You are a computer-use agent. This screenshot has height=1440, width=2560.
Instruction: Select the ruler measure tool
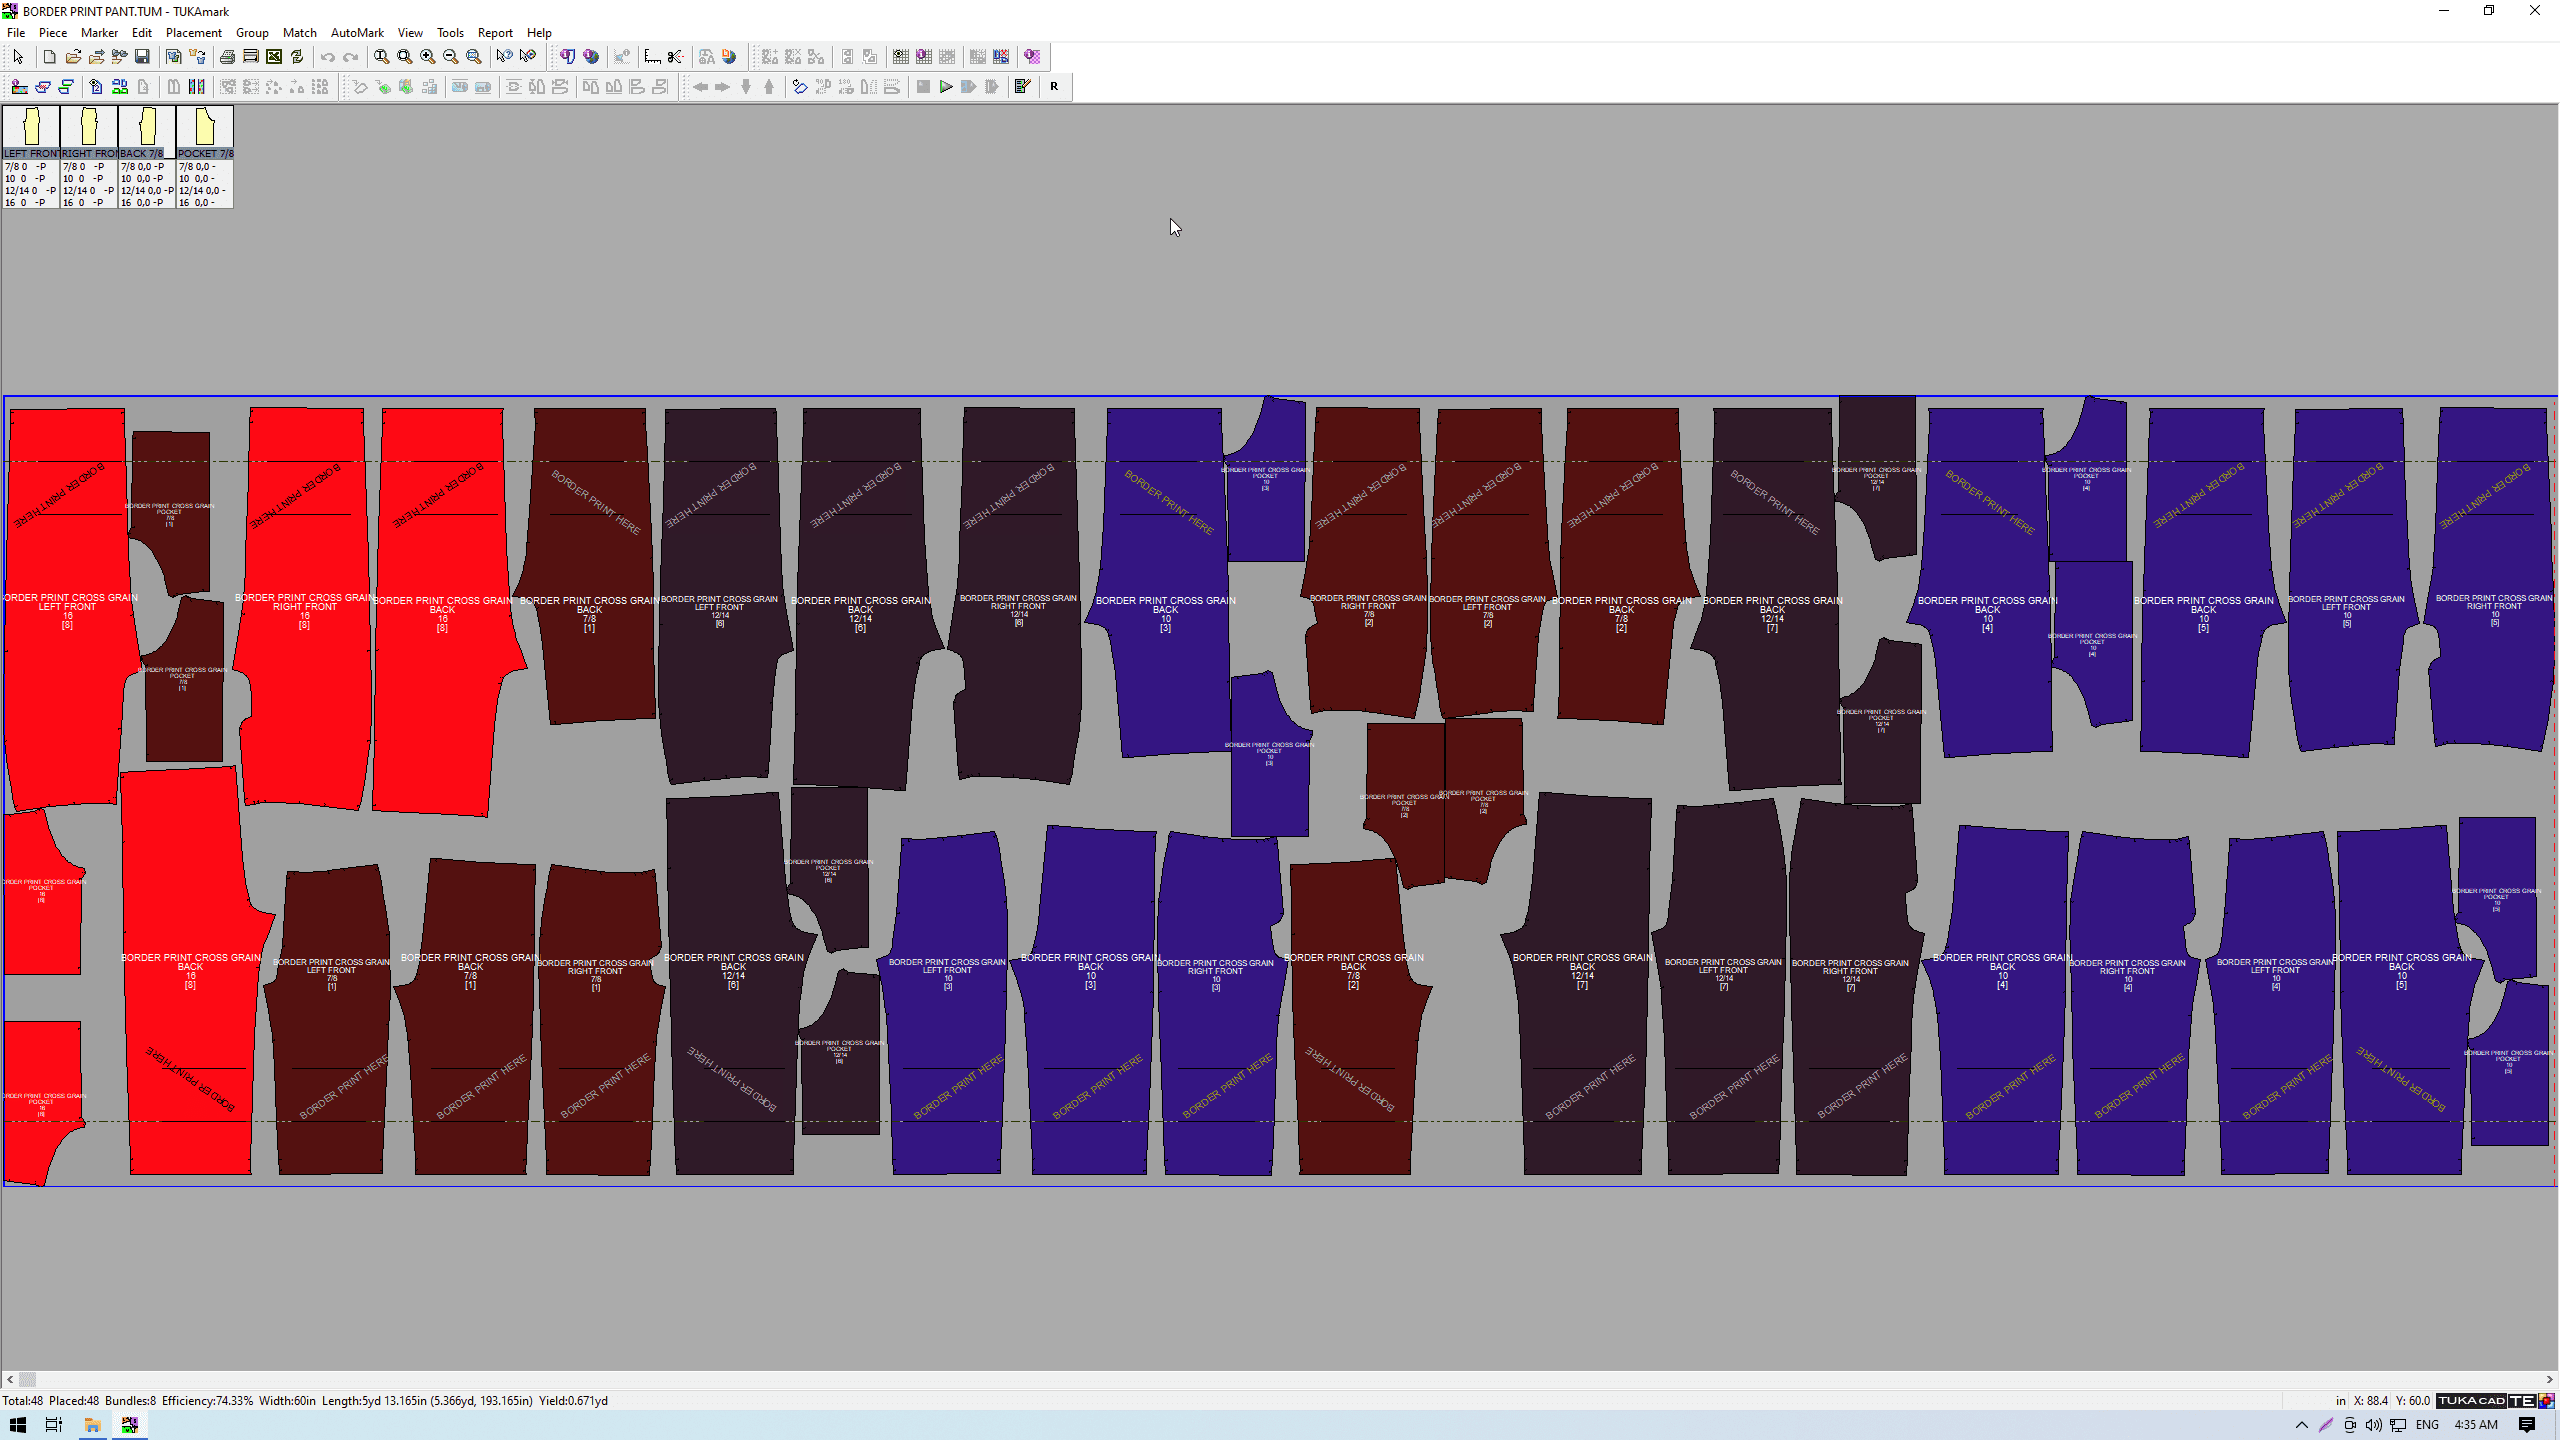point(652,57)
